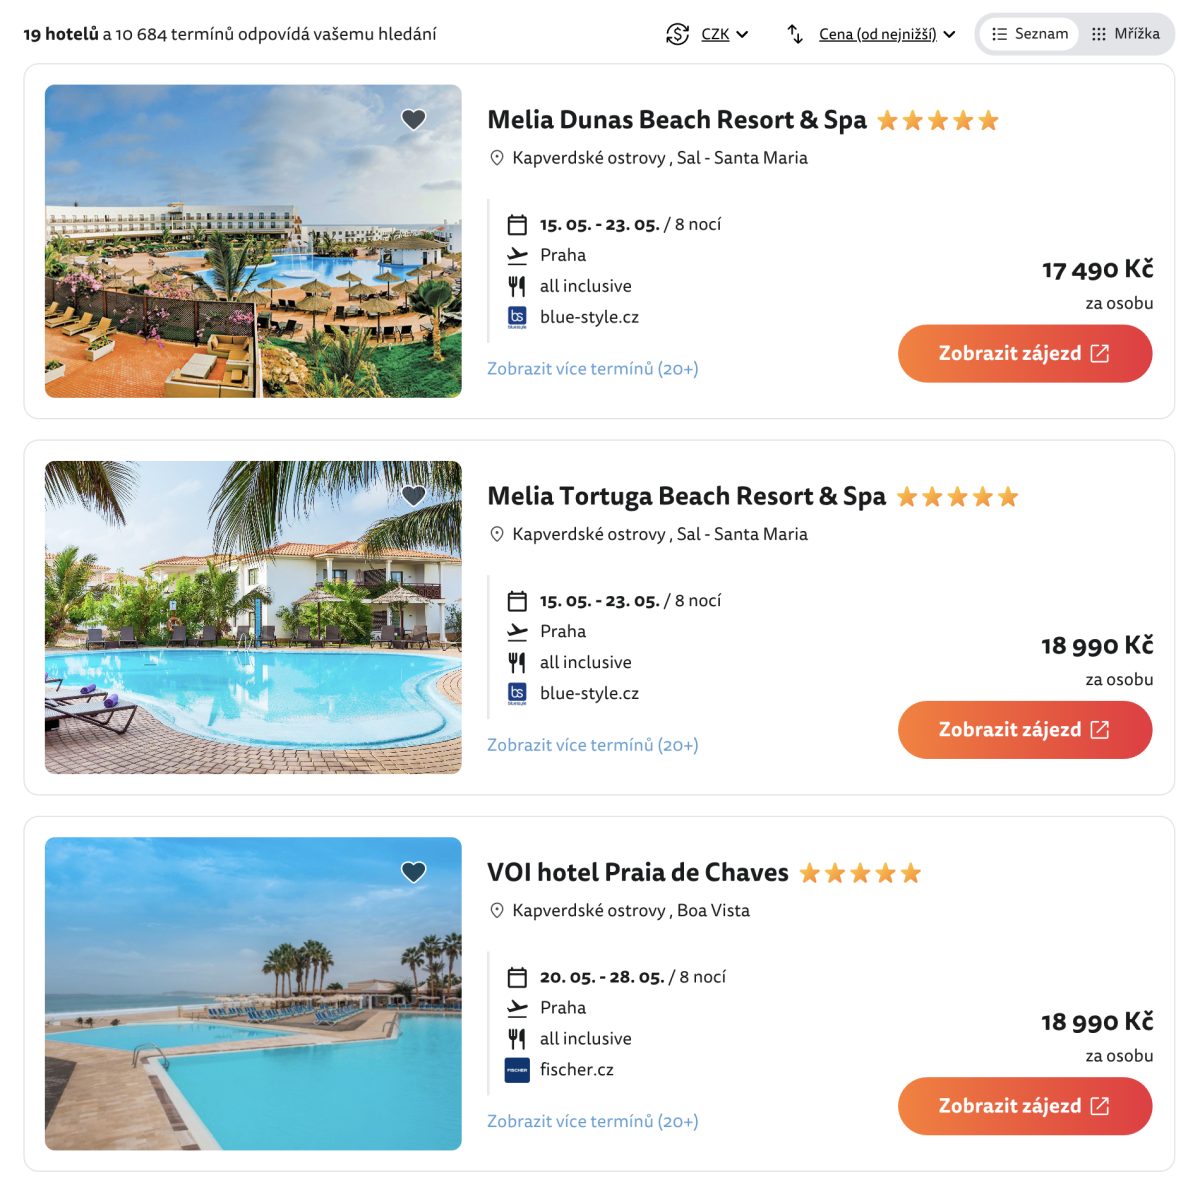Open Melia Tortuga Beach Resort & Spa title

click(686, 496)
